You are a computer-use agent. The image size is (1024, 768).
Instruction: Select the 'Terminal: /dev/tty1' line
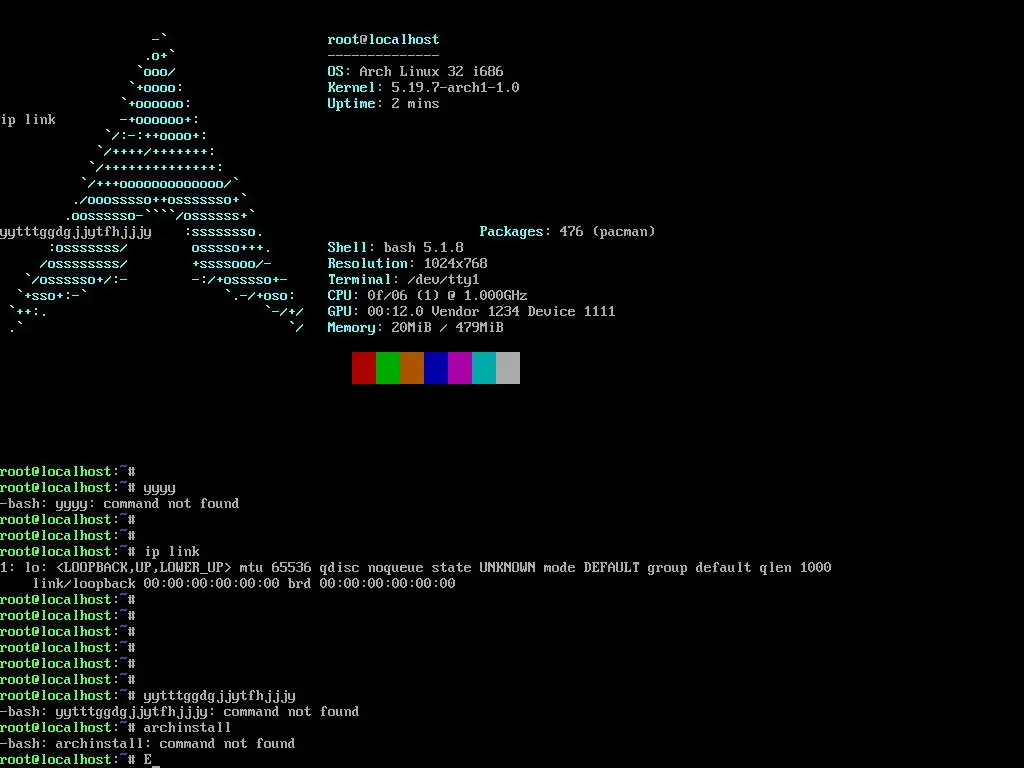(x=404, y=280)
